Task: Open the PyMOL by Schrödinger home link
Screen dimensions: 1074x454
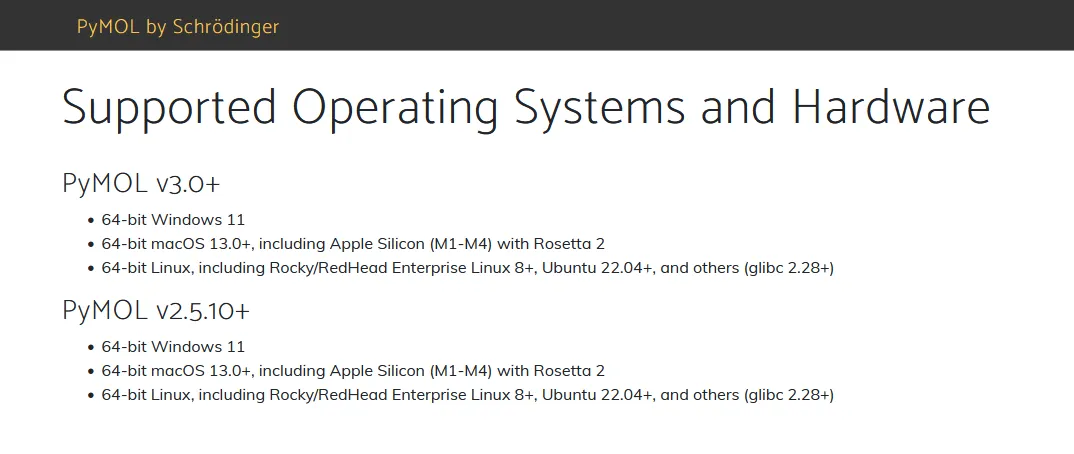Action: point(177,27)
